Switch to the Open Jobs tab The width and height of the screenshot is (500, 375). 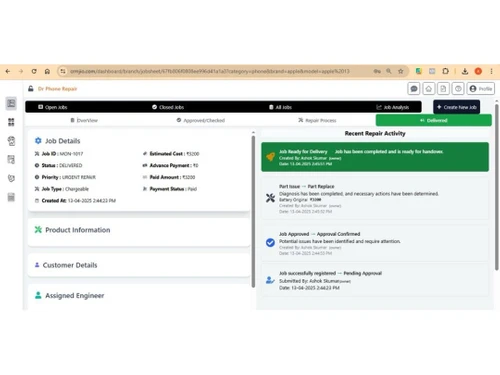click(53, 107)
